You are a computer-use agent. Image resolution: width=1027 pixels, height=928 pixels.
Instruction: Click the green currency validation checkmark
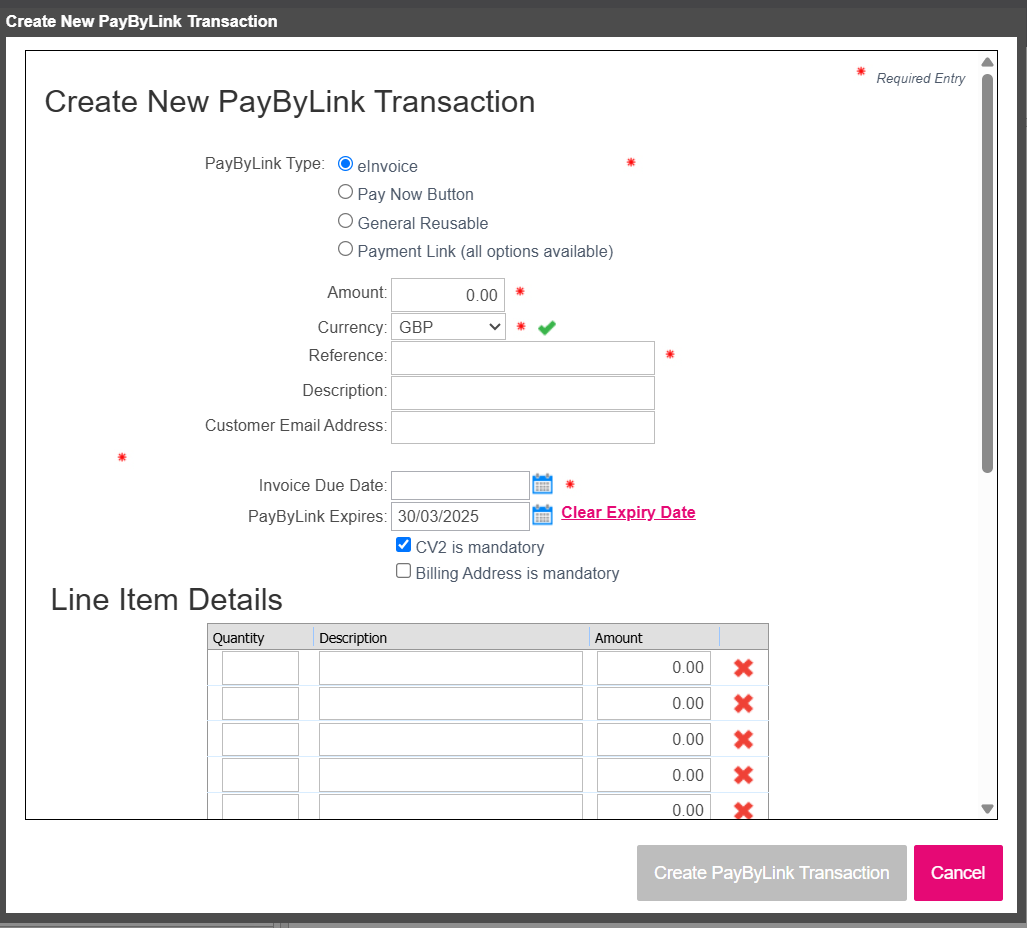[x=547, y=327]
